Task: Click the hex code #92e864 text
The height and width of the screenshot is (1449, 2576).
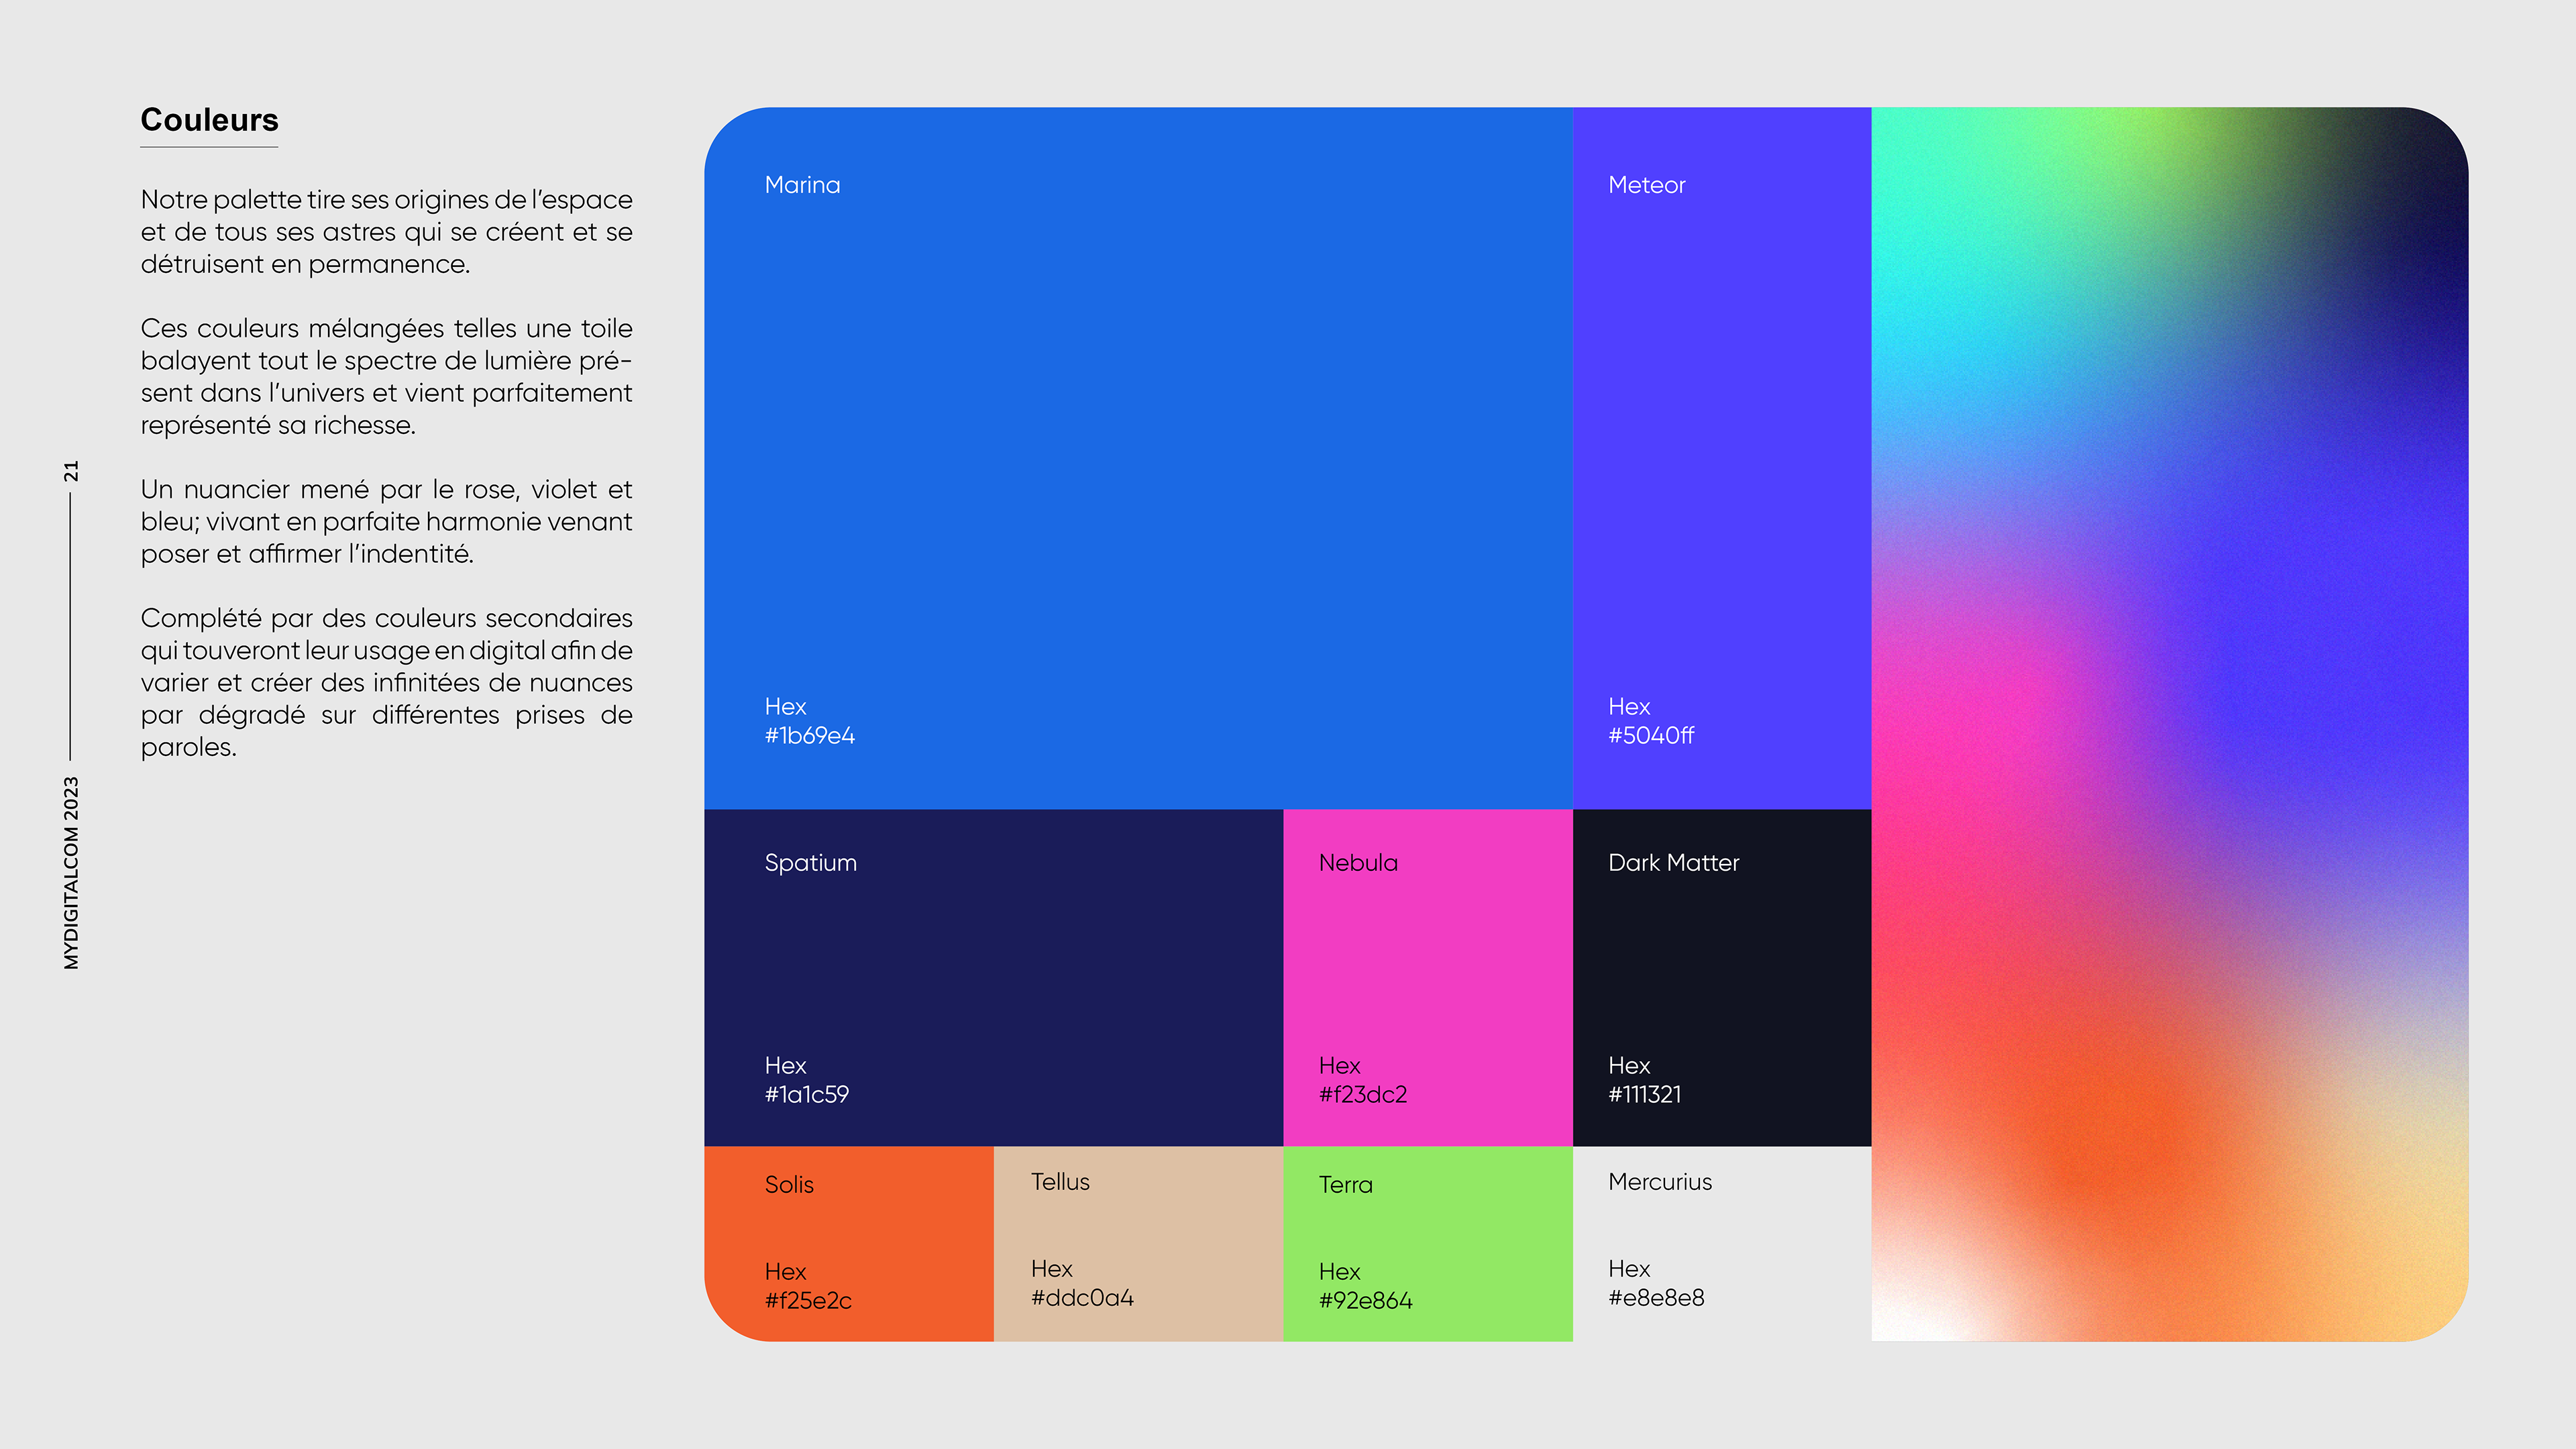Action: click(1365, 1301)
